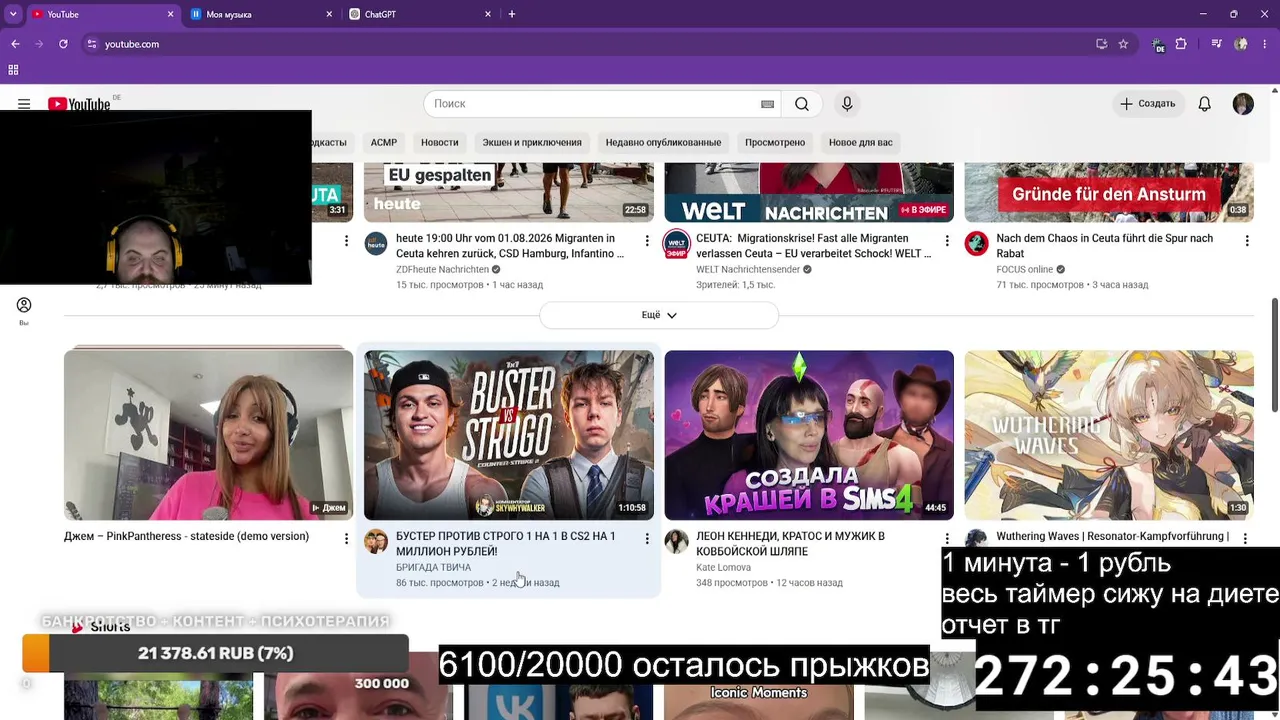The height and width of the screenshot is (720, 1280).
Task: Open the YouTube notifications bell
Action: 1205,104
